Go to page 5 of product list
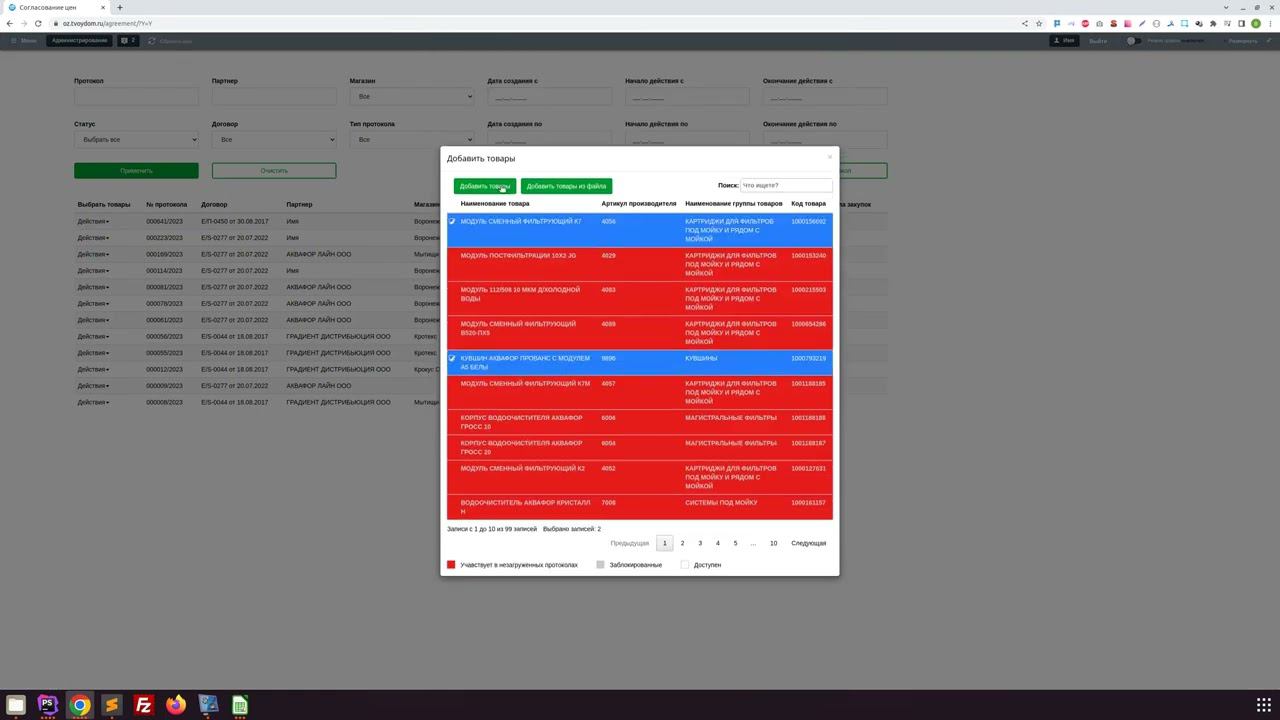The image size is (1280, 720). point(735,543)
